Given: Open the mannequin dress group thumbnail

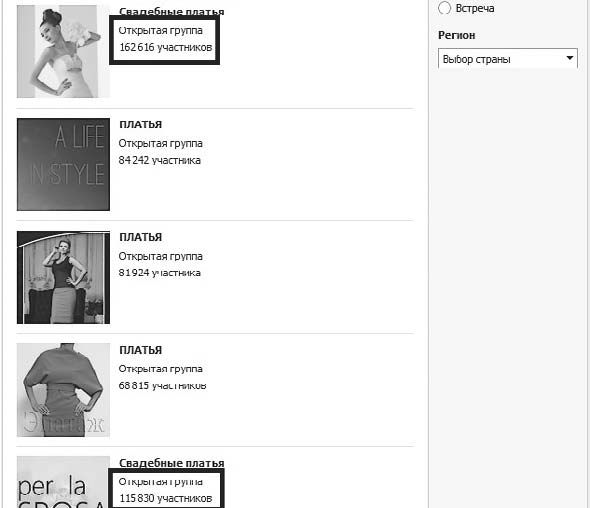Looking at the screenshot, I should 63,390.
